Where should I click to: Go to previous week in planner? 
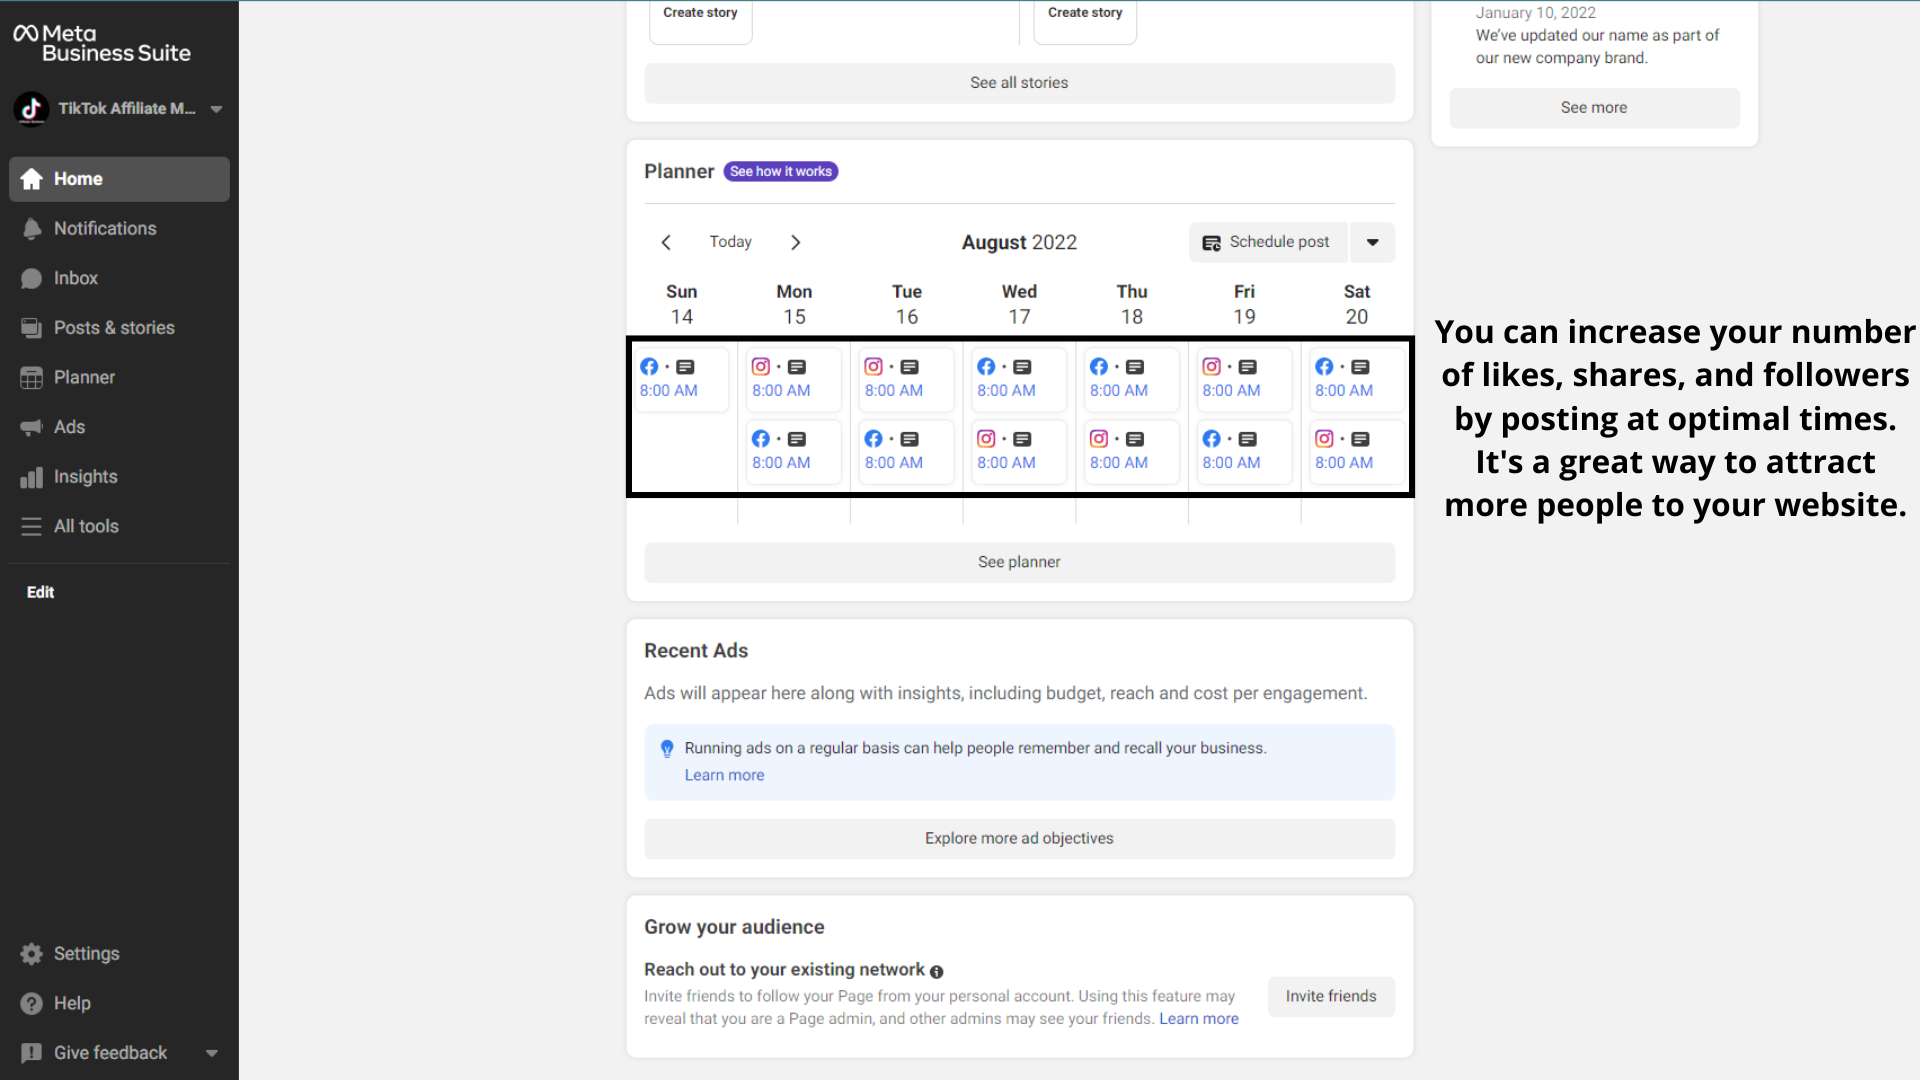tap(666, 242)
